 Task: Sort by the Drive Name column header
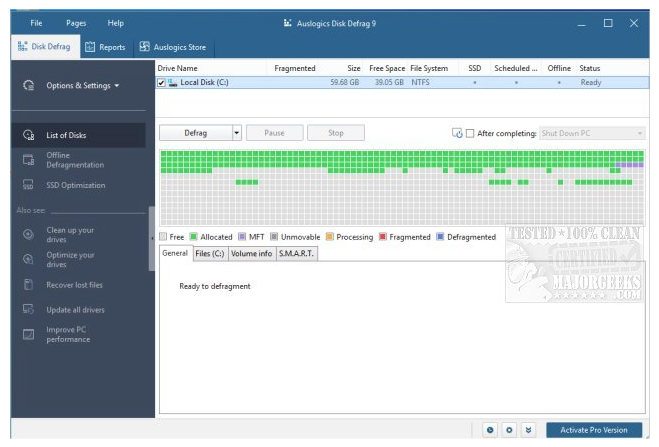click(x=211, y=68)
